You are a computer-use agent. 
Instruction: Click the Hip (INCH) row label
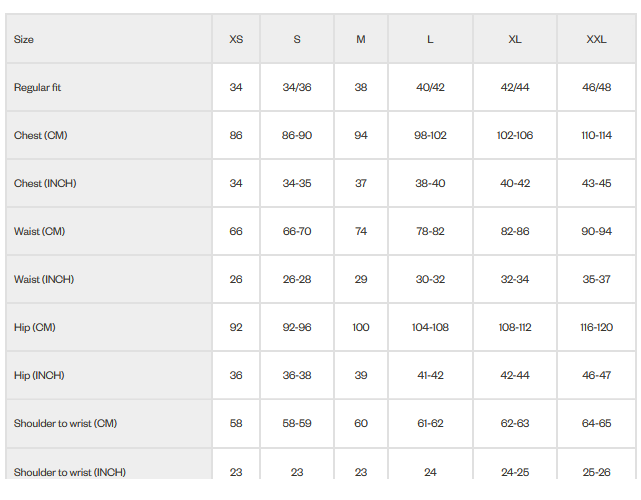pyautogui.click(x=39, y=375)
